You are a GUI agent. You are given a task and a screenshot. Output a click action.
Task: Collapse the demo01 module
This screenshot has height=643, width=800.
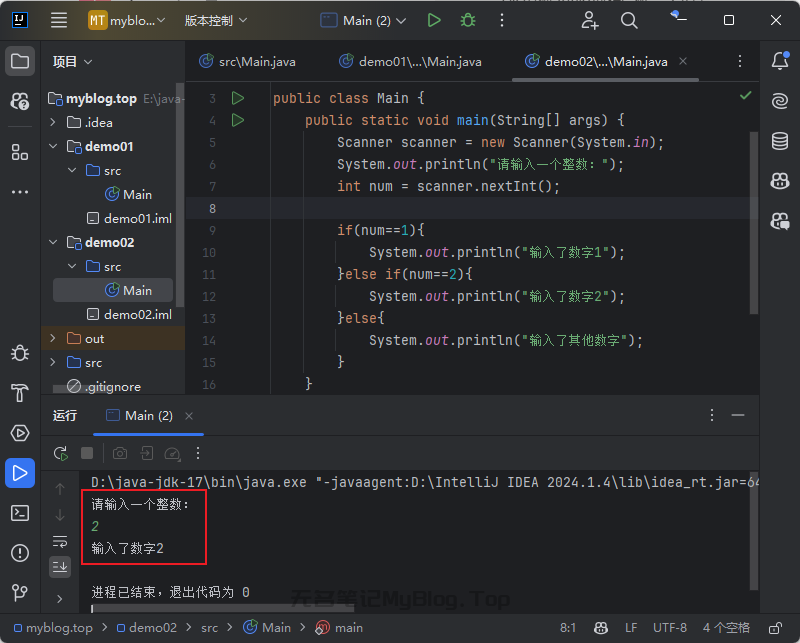click(53, 146)
